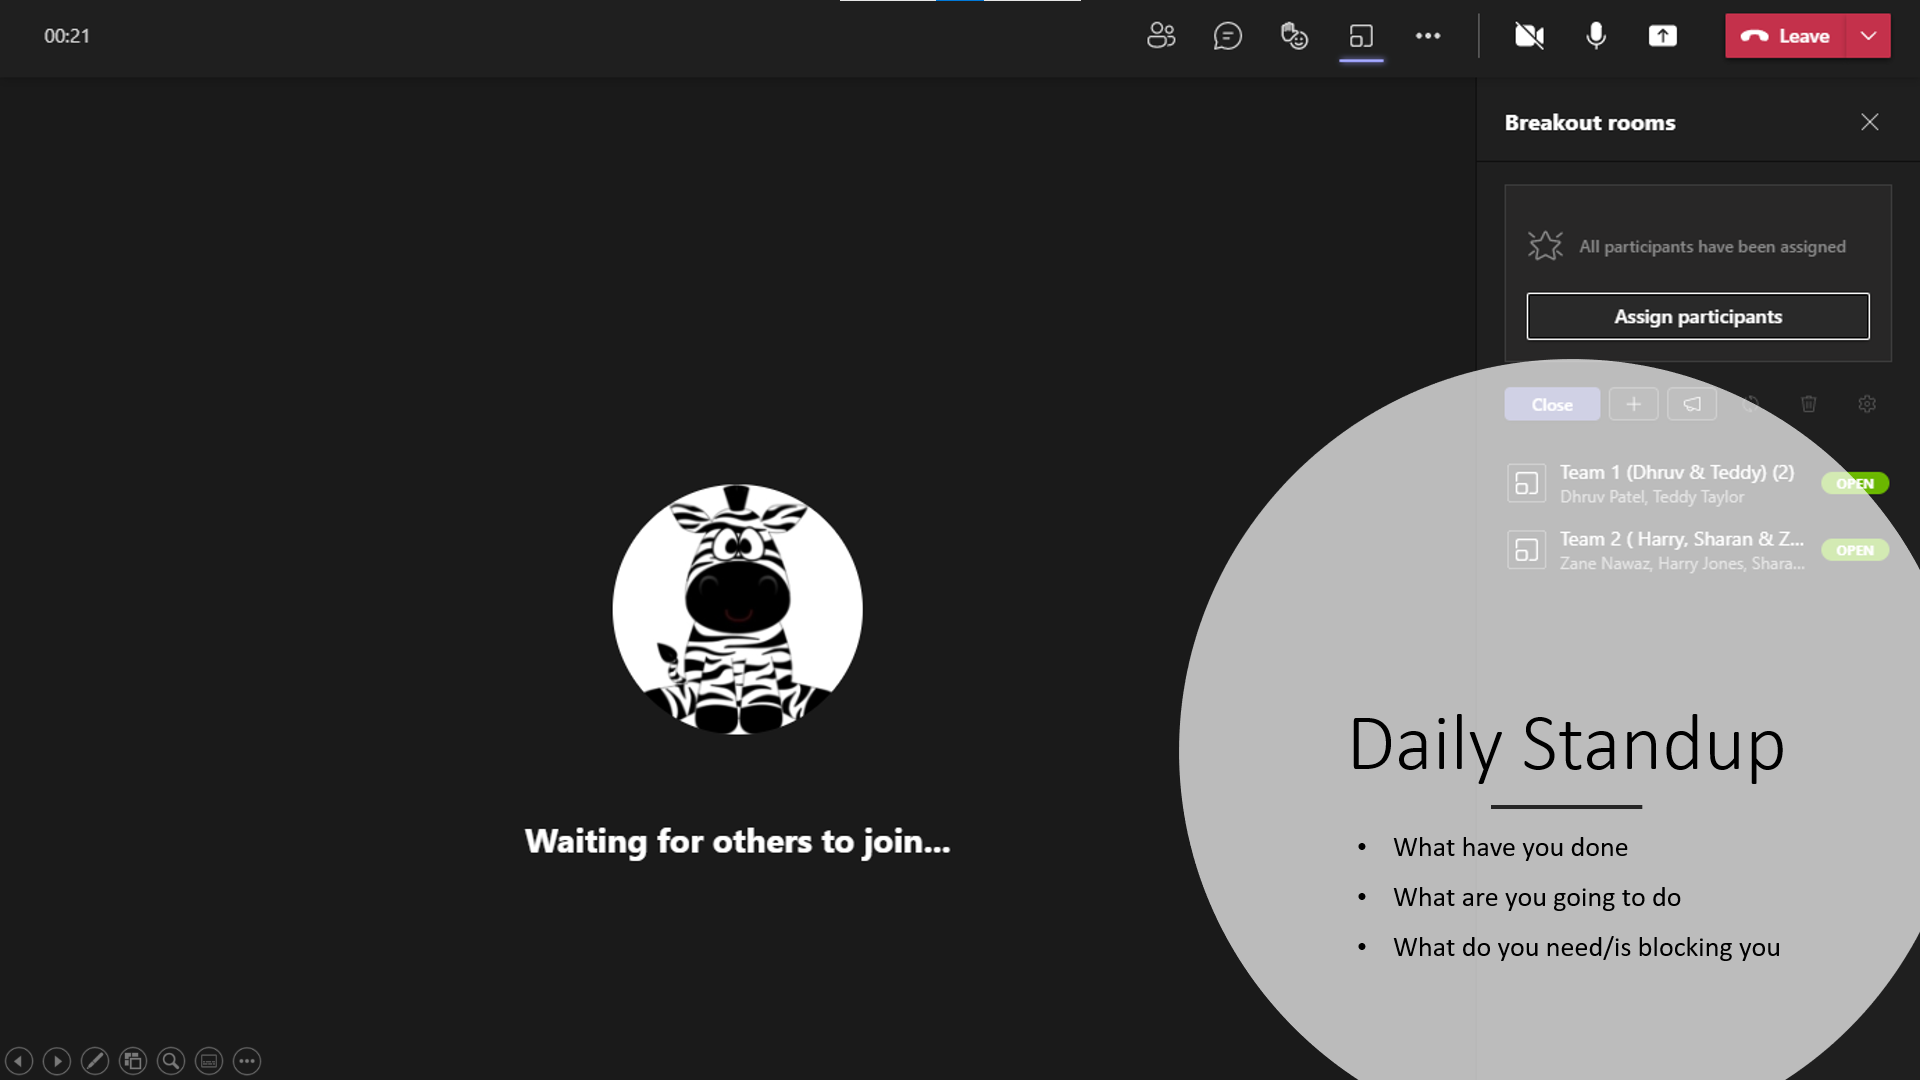Click 'Waiting for others to join...' text
Image resolution: width=1920 pixels, height=1080 pixels.
(737, 842)
